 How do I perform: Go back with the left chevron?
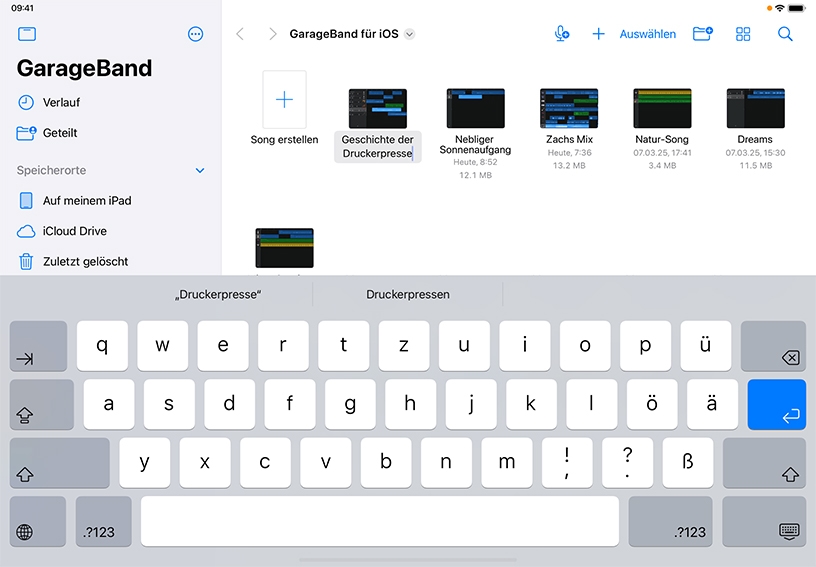click(x=240, y=34)
